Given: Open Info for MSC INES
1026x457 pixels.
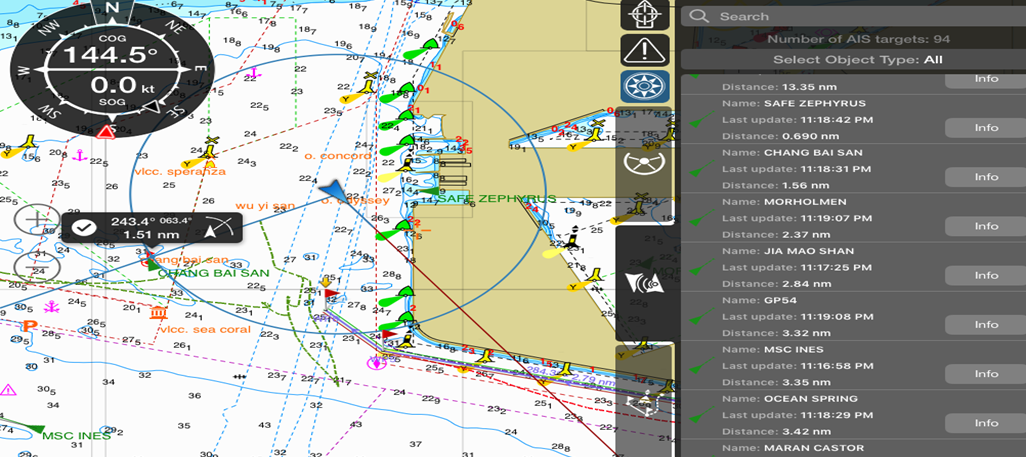Looking at the screenshot, I should click(x=985, y=374).
